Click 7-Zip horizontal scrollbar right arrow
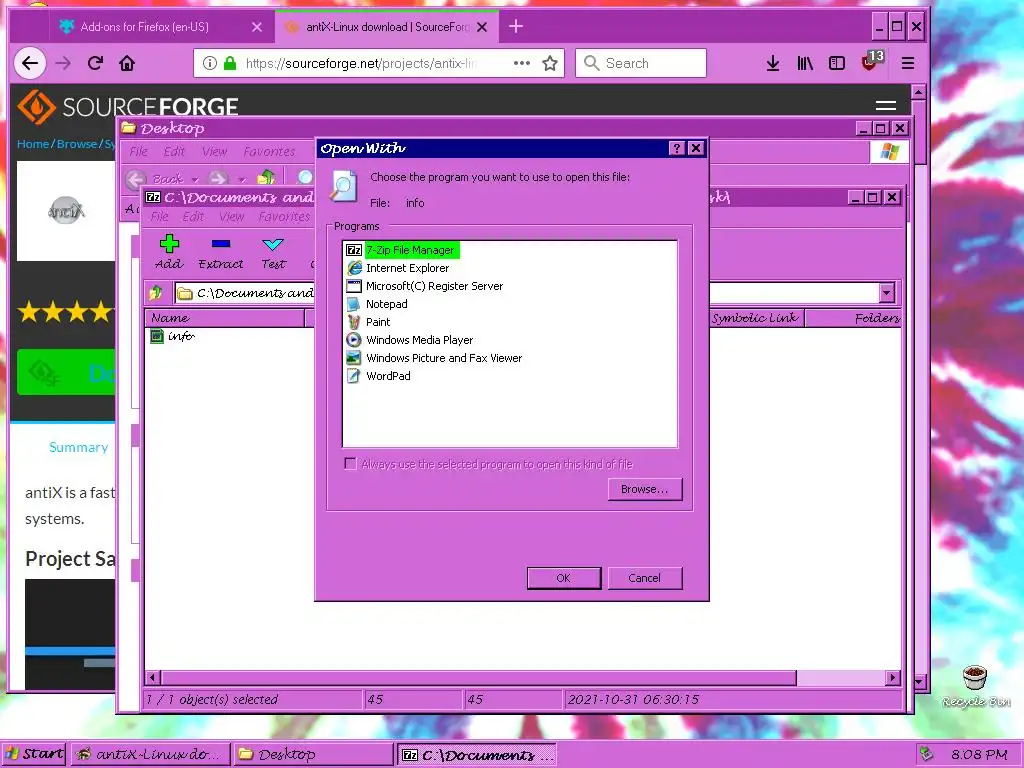Image resolution: width=1024 pixels, height=768 pixels. [x=893, y=678]
